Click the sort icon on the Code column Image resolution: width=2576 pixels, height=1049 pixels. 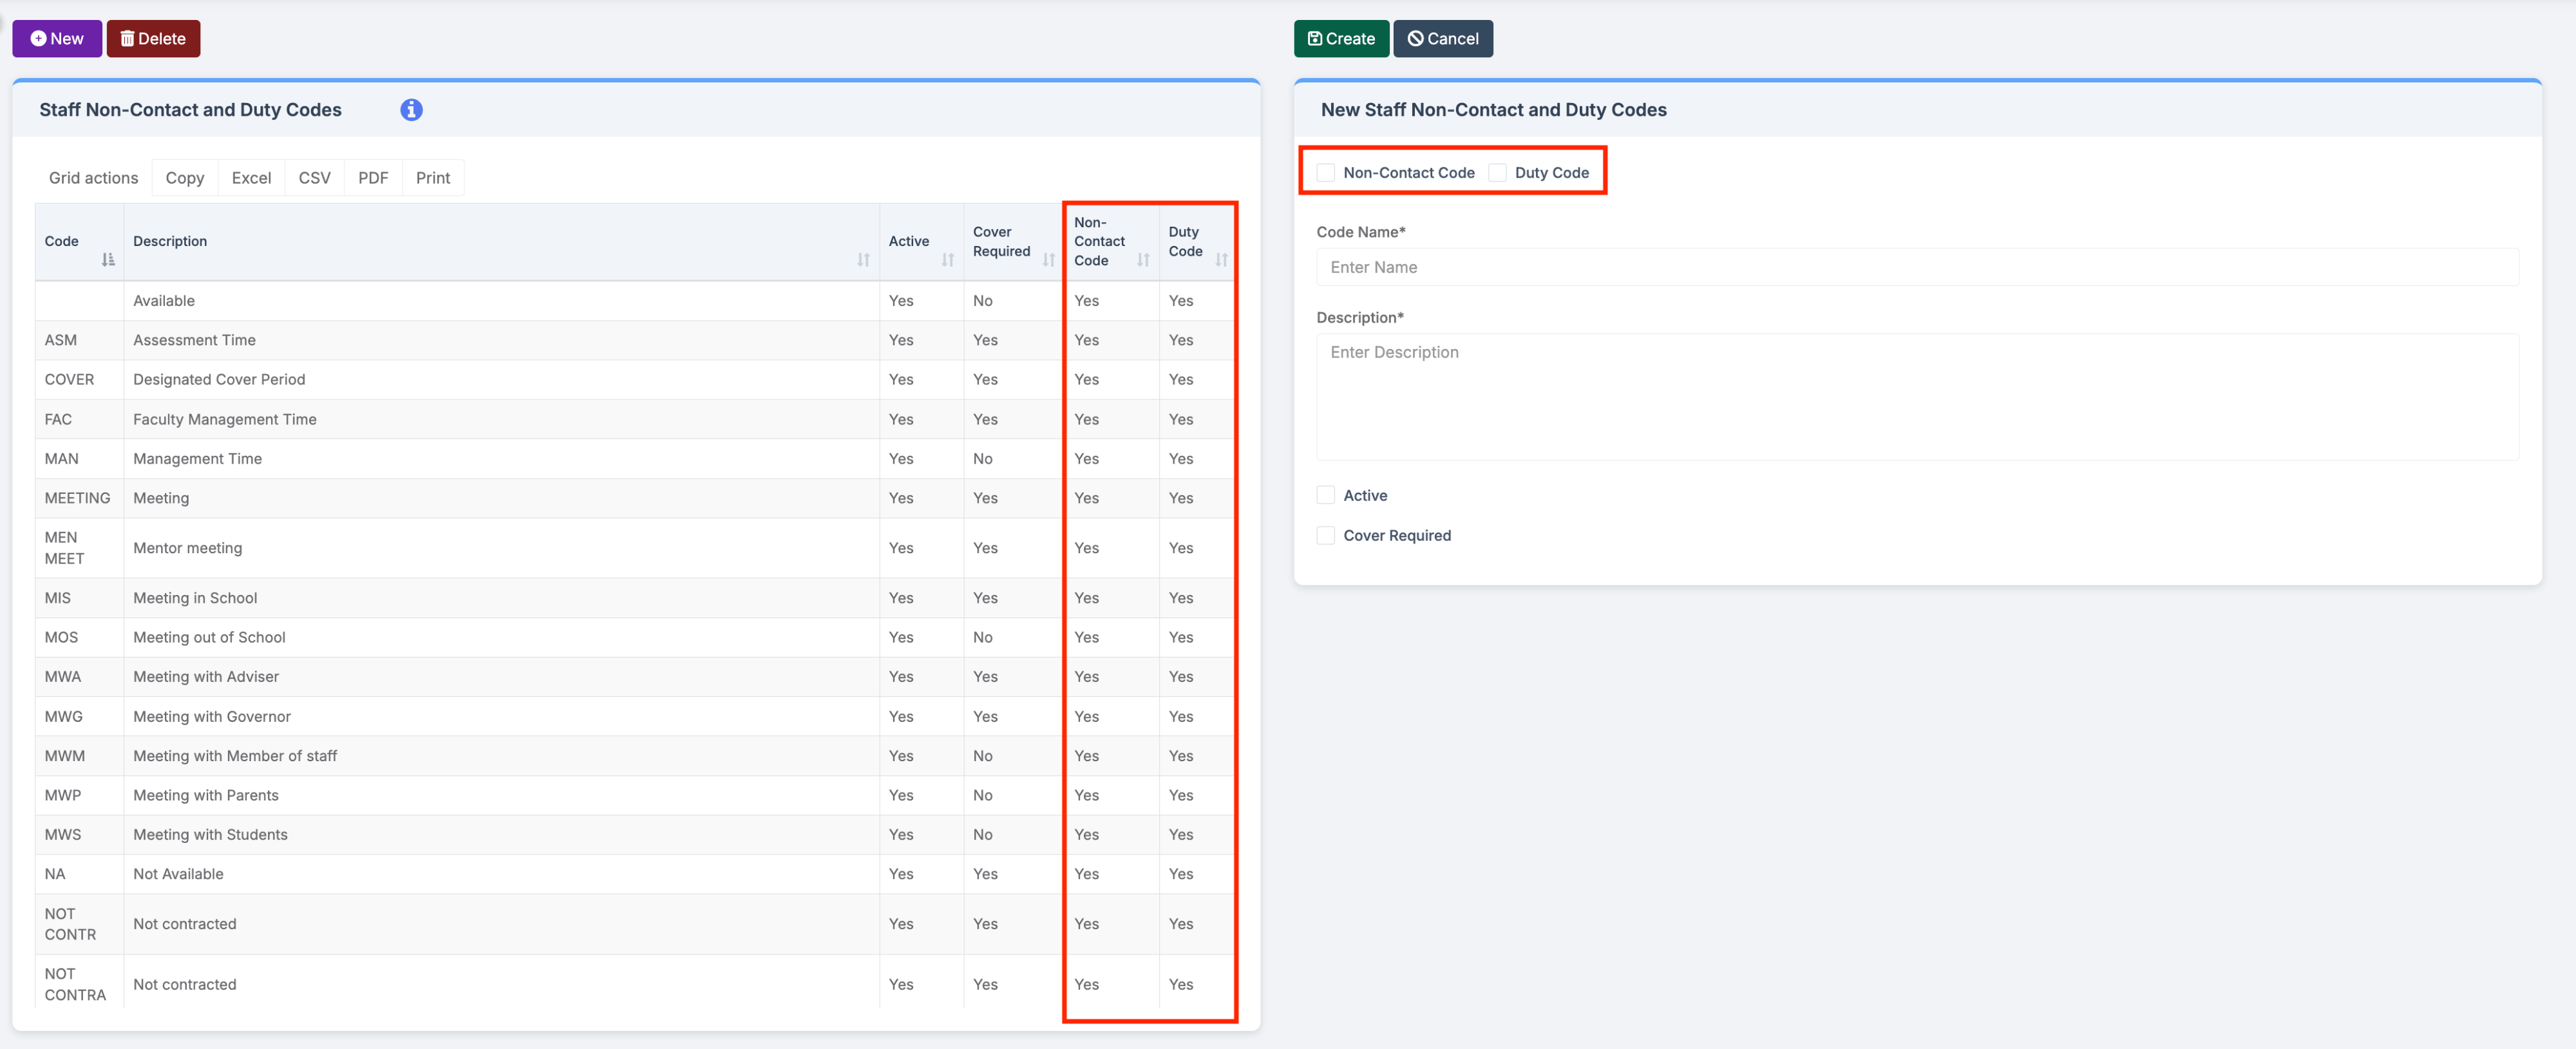[x=108, y=260]
